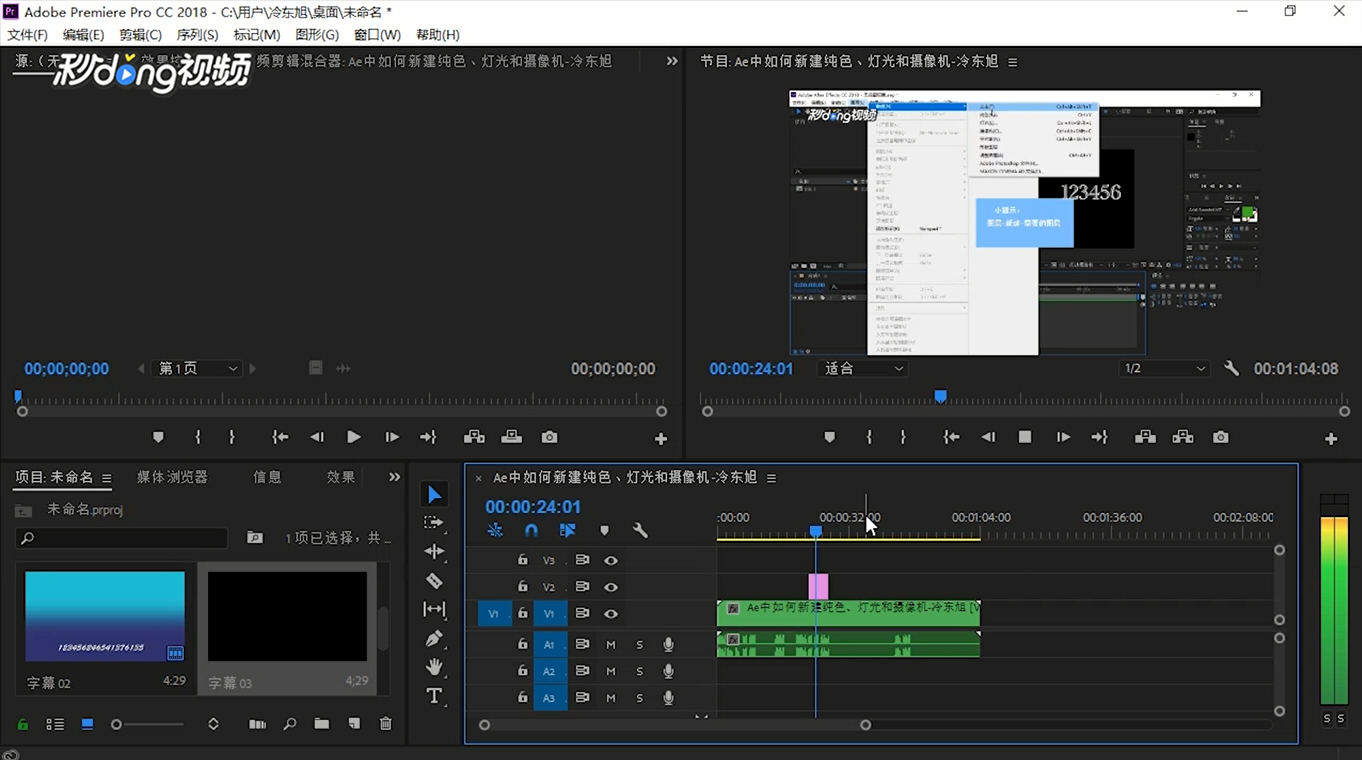The height and width of the screenshot is (760, 1362).
Task: Mute audio track A1
Action: point(611,645)
